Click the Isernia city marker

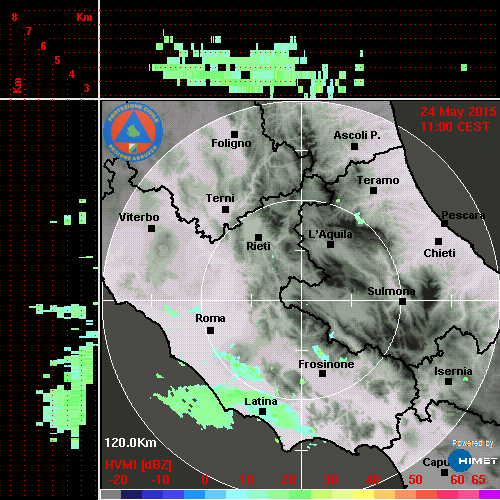[449, 381]
